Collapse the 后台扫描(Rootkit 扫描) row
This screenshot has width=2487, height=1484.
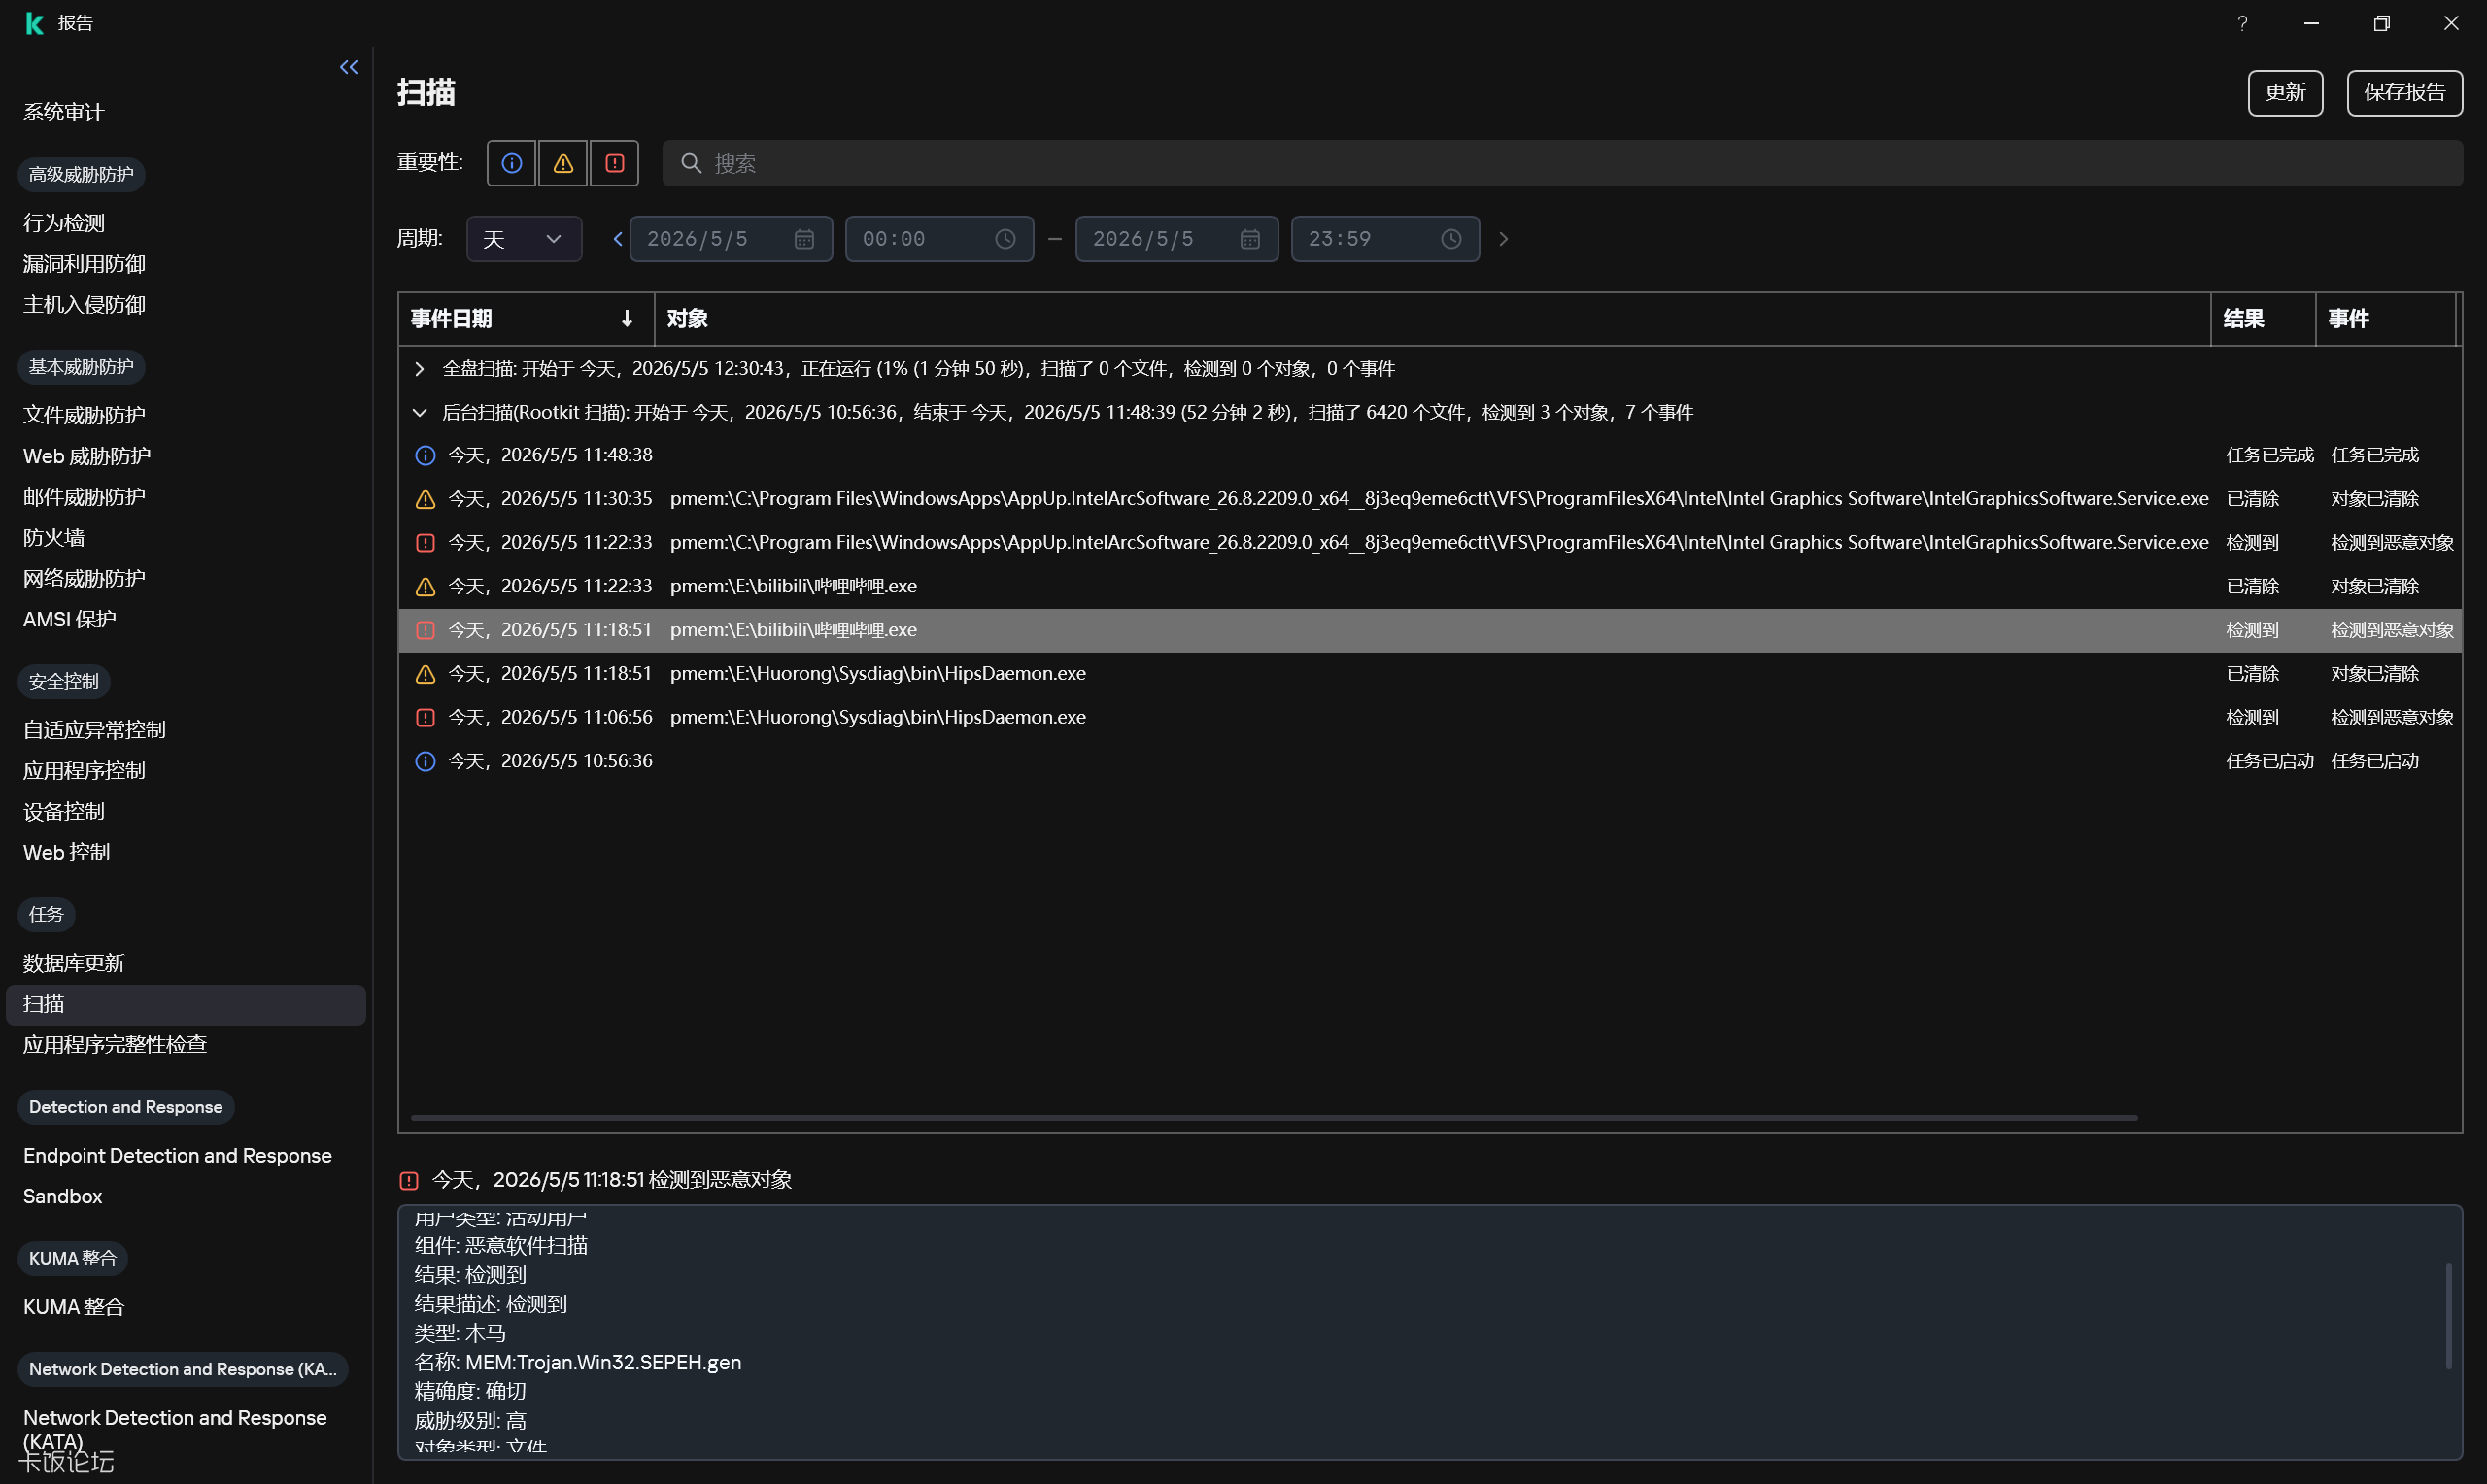pos(419,413)
